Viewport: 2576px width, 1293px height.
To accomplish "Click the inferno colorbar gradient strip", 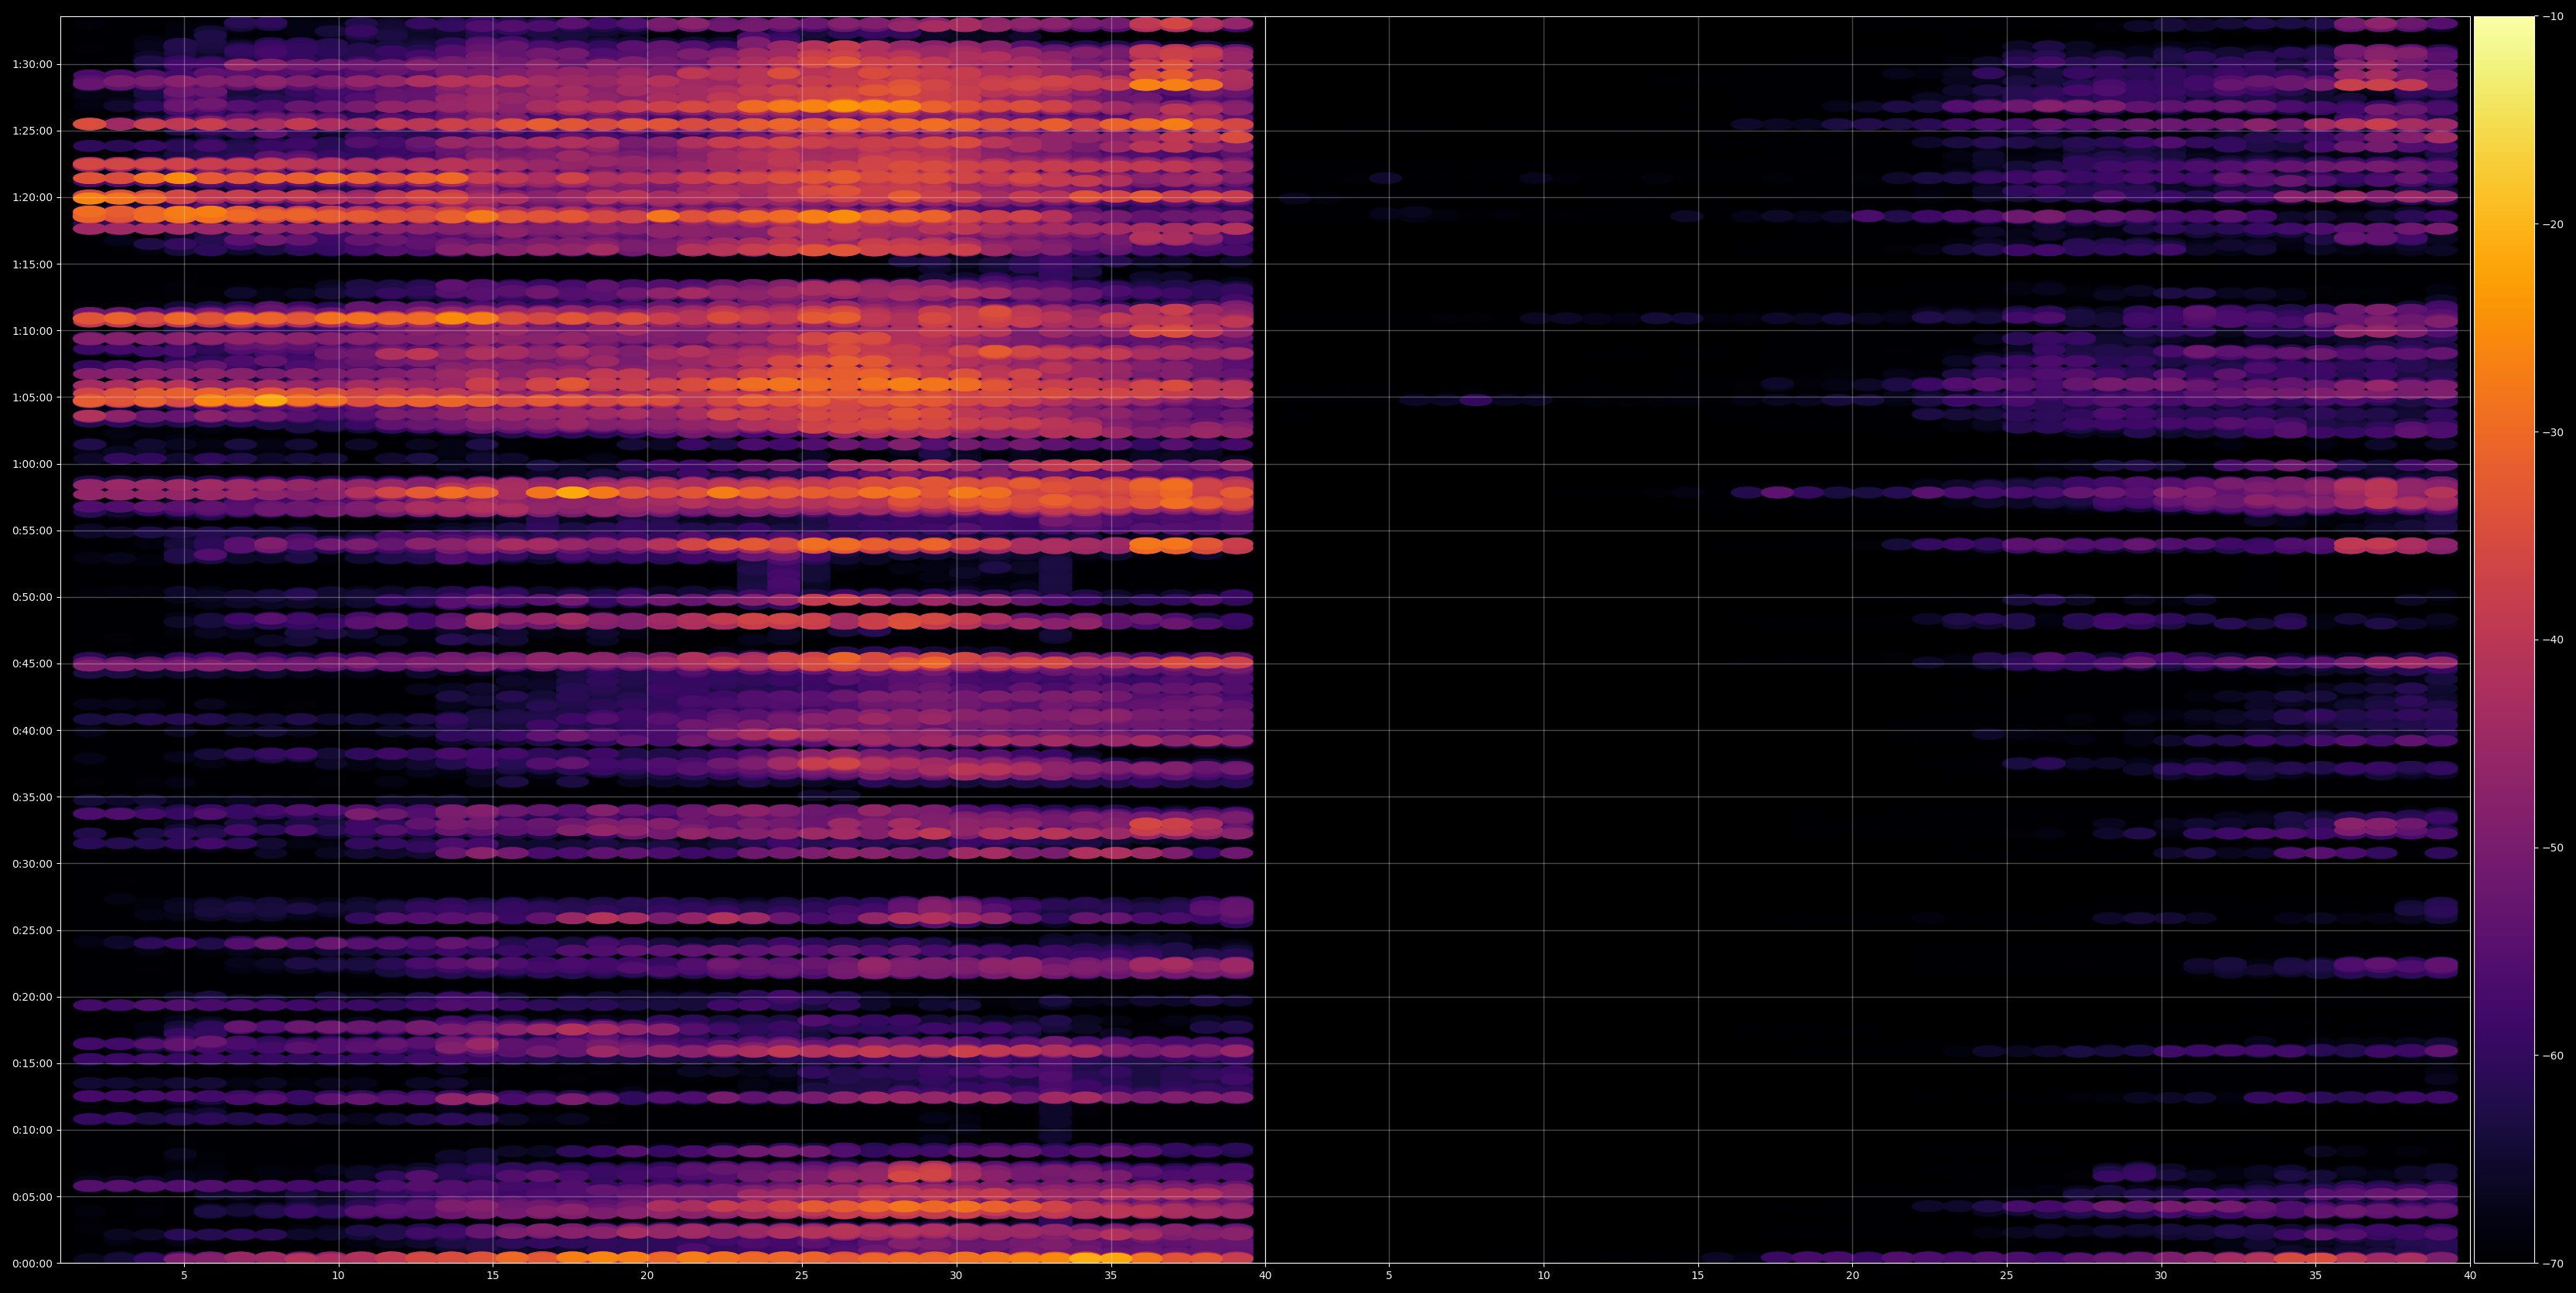I will point(2504,640).
